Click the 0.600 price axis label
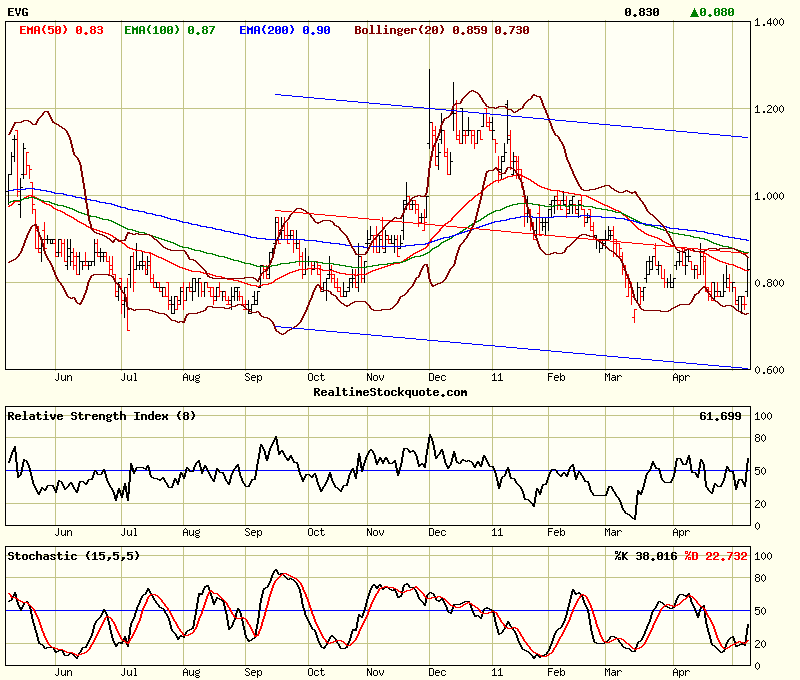The image size is (800, 680). tap(771, 370)
